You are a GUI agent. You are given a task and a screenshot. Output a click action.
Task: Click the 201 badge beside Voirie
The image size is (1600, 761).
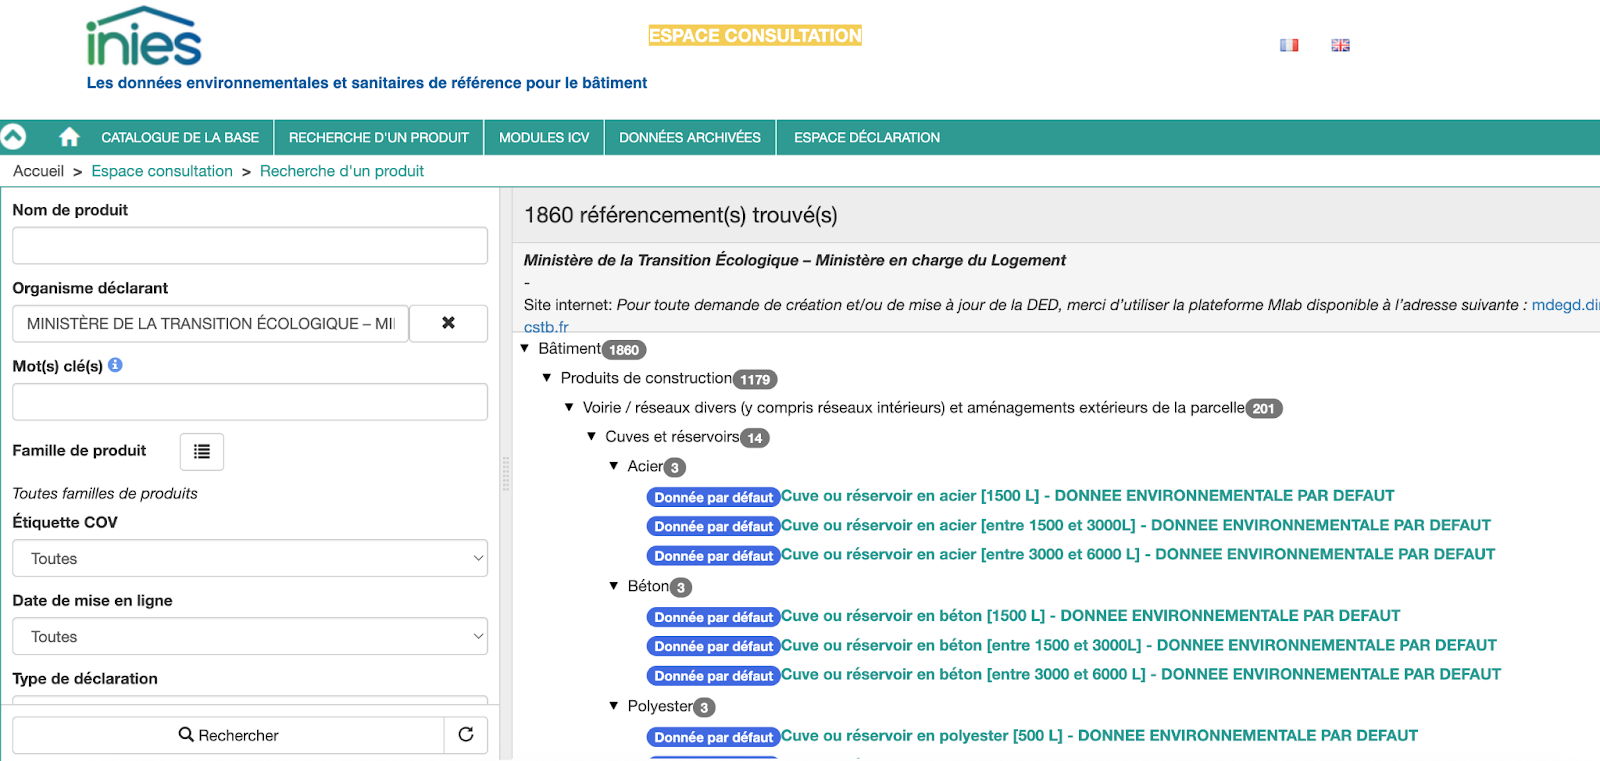1264,408
